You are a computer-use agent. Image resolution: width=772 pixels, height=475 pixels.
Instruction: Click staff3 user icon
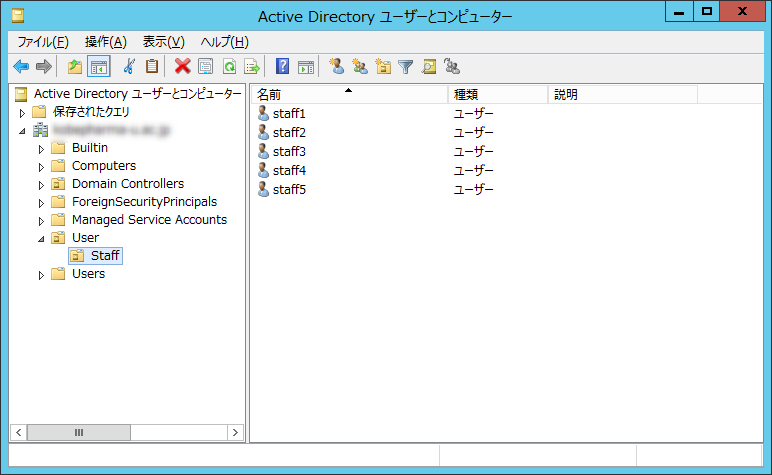[263, 151]
